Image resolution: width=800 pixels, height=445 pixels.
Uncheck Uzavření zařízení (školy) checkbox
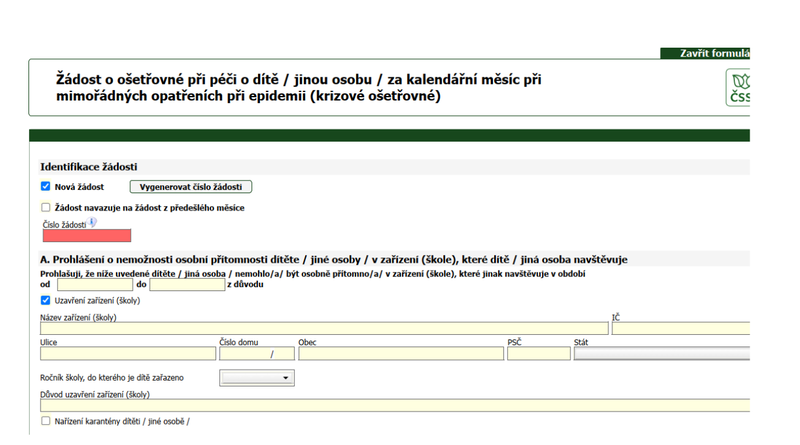pyautogui.click(x=46, y=300)
